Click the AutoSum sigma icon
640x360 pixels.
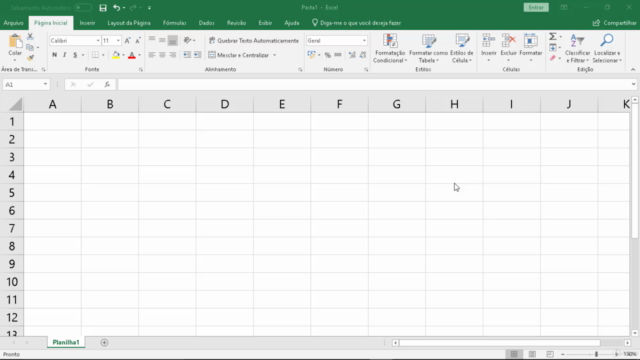(553, 37)
